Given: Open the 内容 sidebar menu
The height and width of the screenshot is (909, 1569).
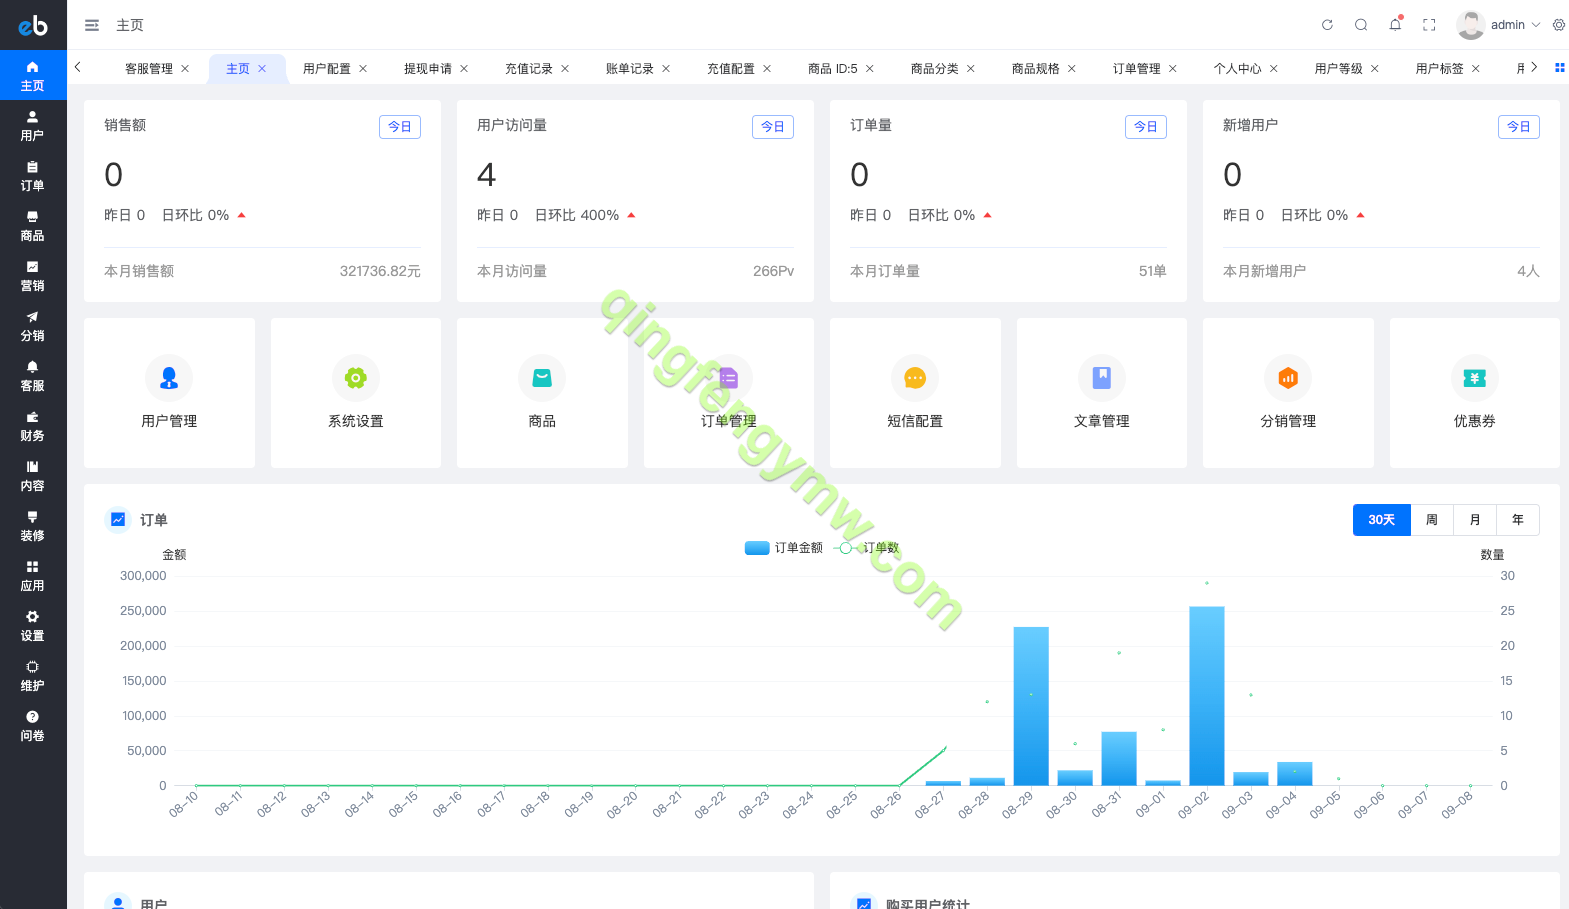Looking at the screenshot, I should [x=33, y=475].
